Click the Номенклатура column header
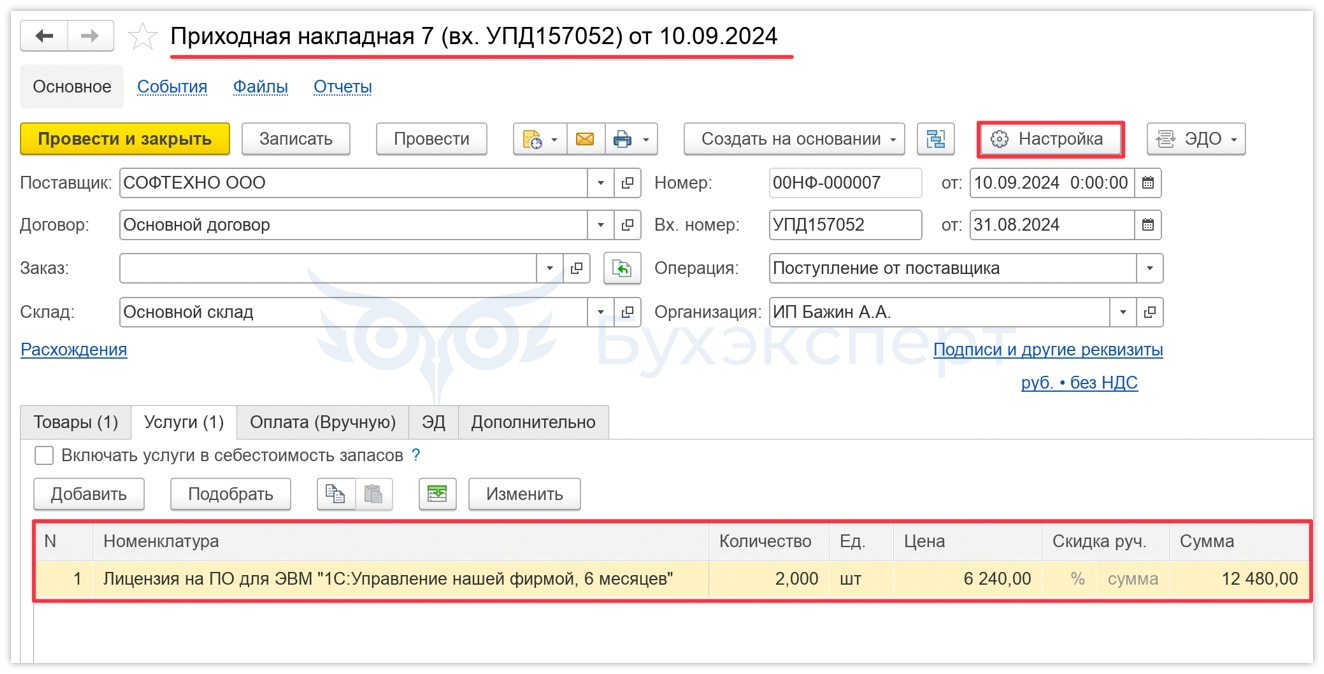The height and width of the screenshot is (674, 1324). (x=401, y=541)
